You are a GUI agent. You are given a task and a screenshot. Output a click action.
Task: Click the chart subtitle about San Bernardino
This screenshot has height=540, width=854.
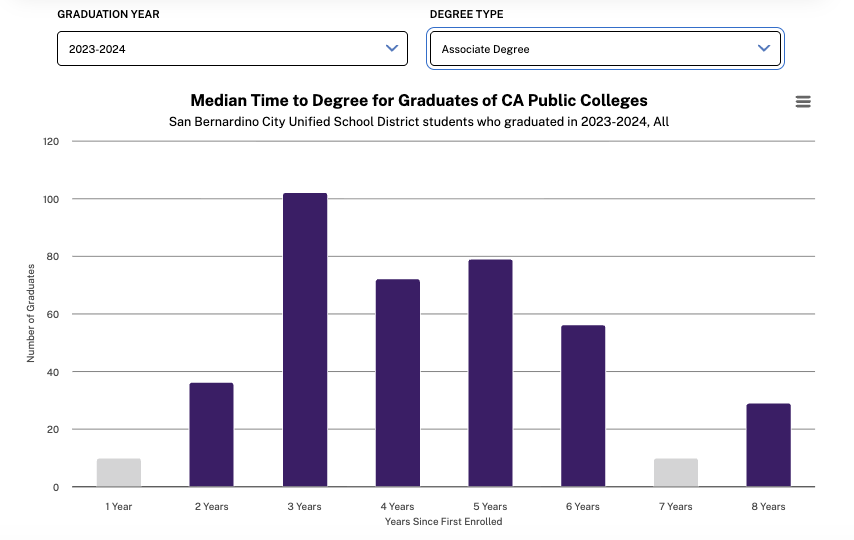[419, 122]
